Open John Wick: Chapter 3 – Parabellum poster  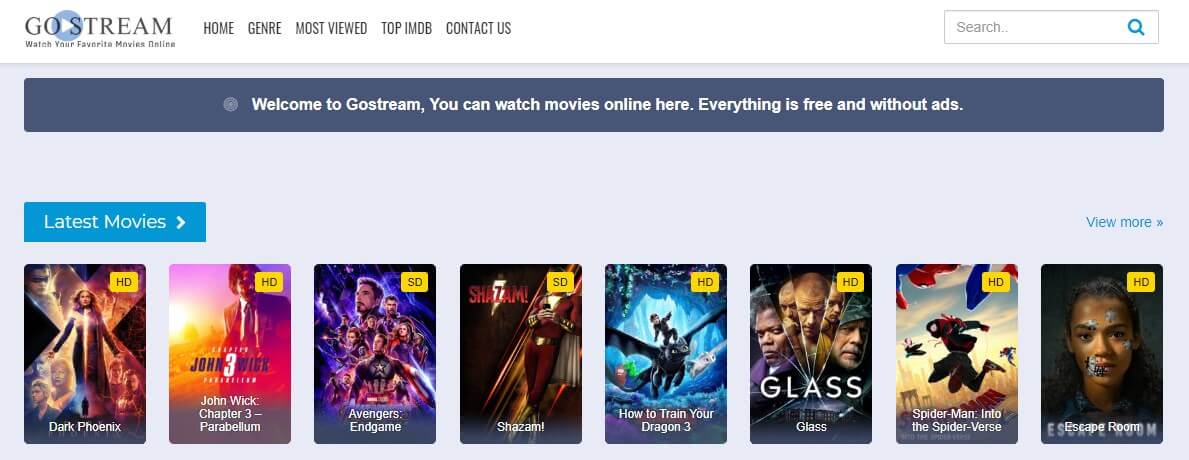230,354
